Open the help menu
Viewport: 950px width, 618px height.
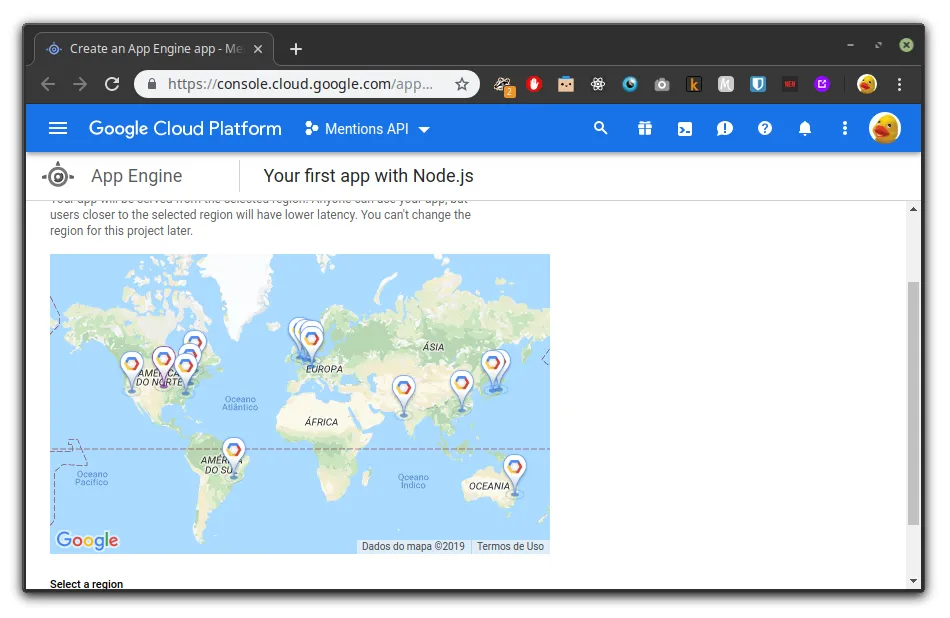click(x=764, y=128)
